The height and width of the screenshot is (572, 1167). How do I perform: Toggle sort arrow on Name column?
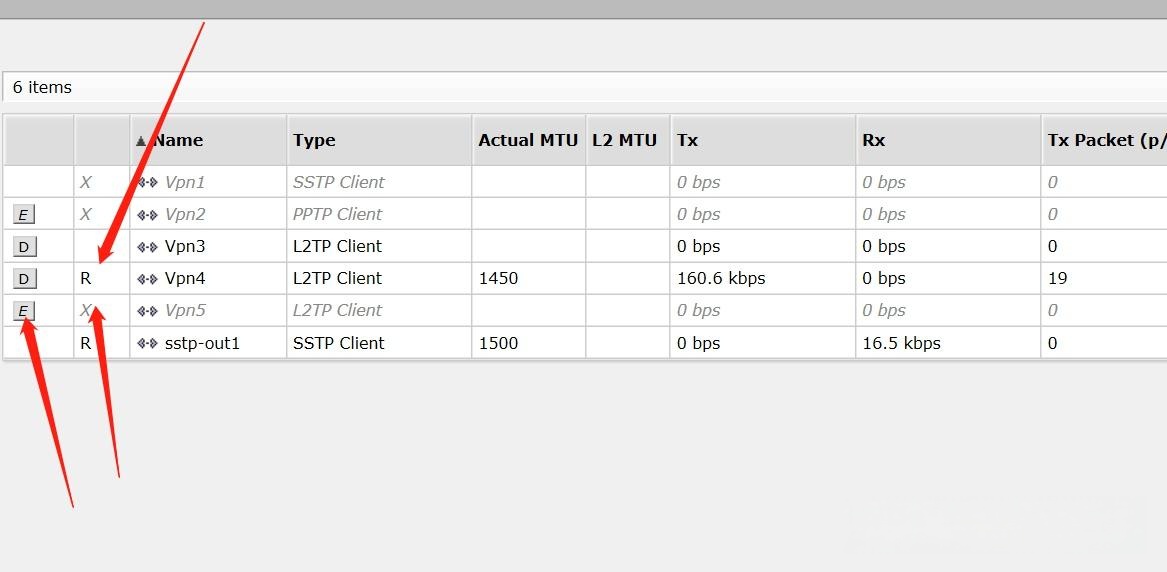click(x=141, y=141)
